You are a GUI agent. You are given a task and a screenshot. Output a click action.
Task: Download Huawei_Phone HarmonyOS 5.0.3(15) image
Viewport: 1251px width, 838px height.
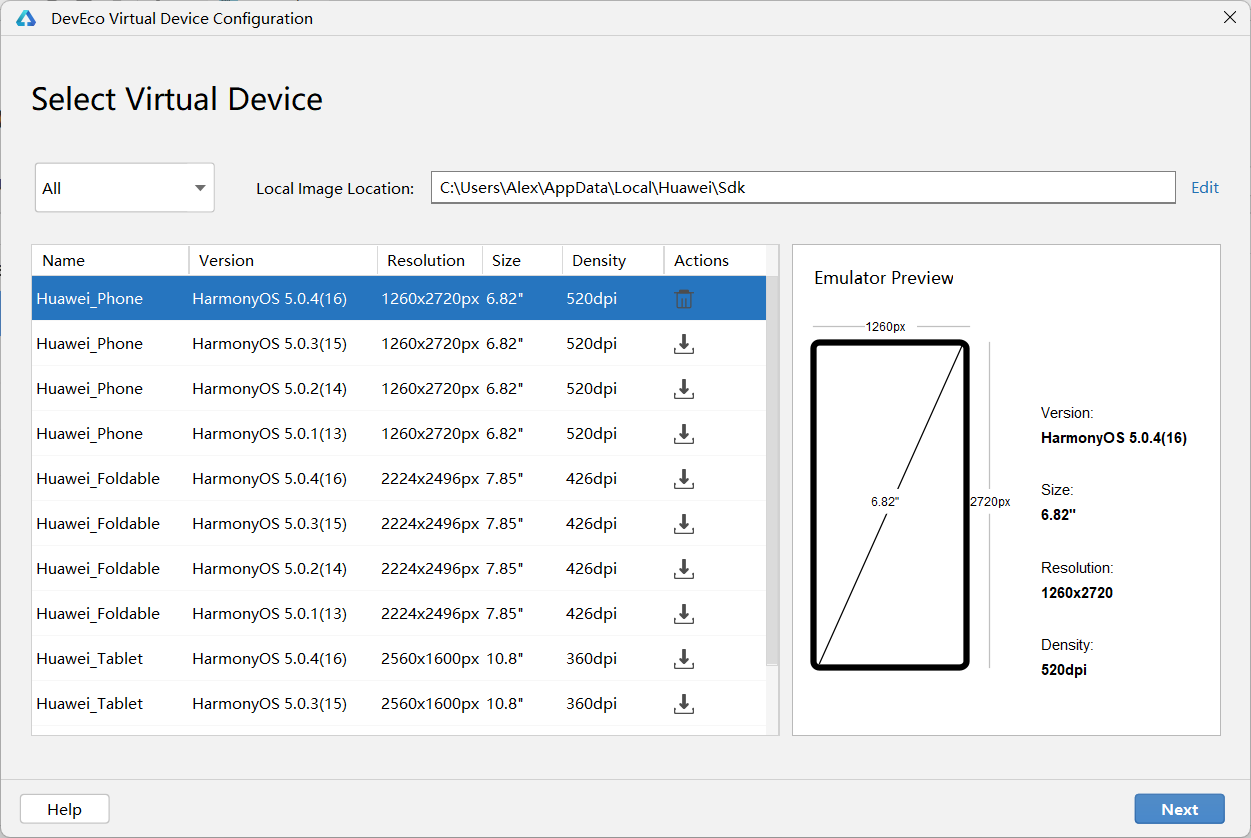coord(684,344)
